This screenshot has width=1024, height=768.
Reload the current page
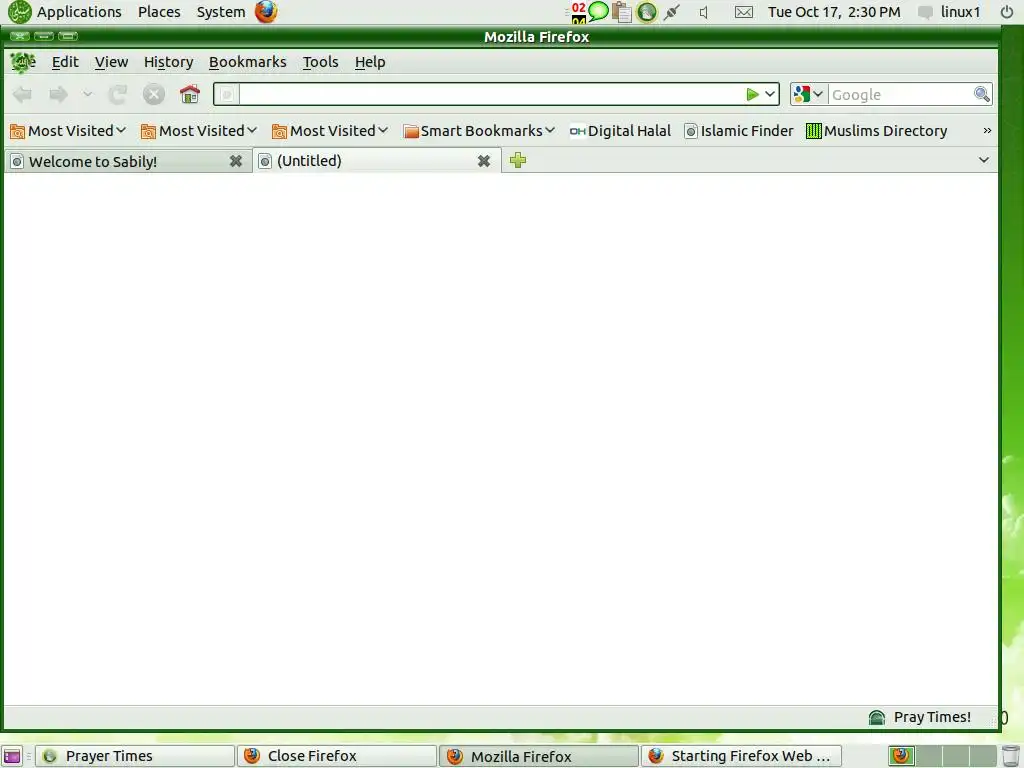tap(118, 95)
